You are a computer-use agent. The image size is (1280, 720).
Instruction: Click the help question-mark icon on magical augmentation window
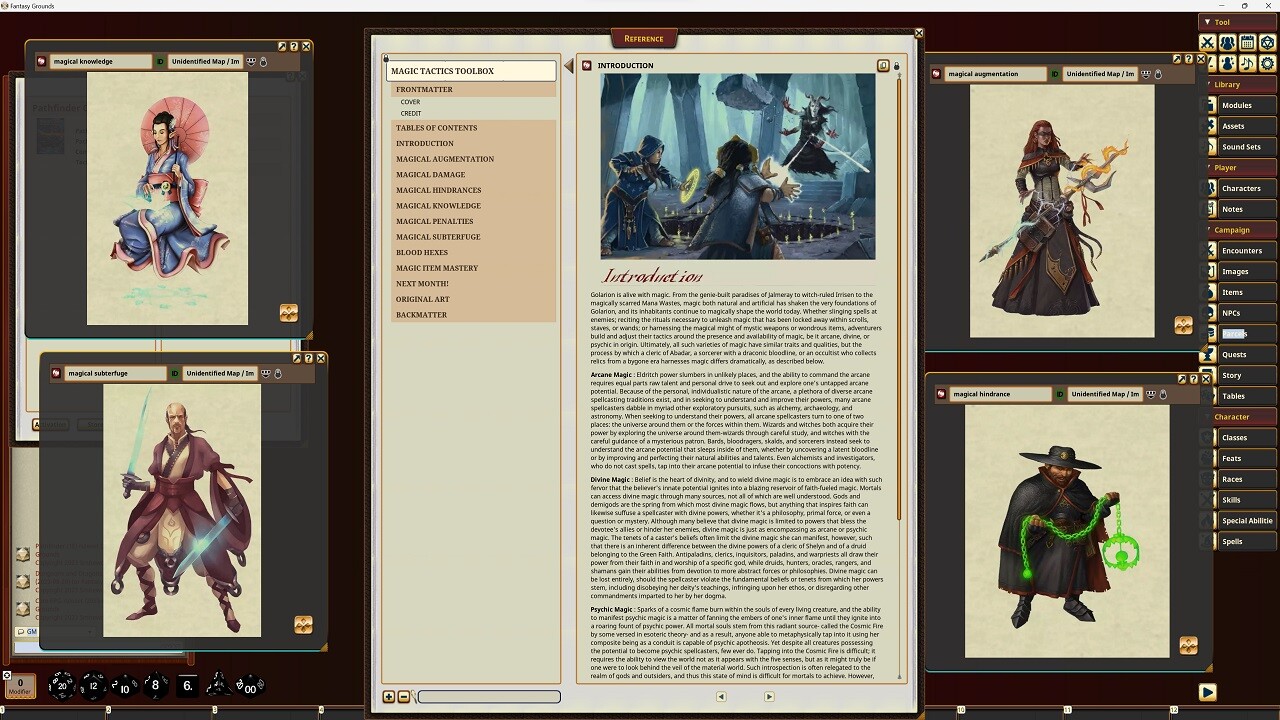tap(1189, 57)
